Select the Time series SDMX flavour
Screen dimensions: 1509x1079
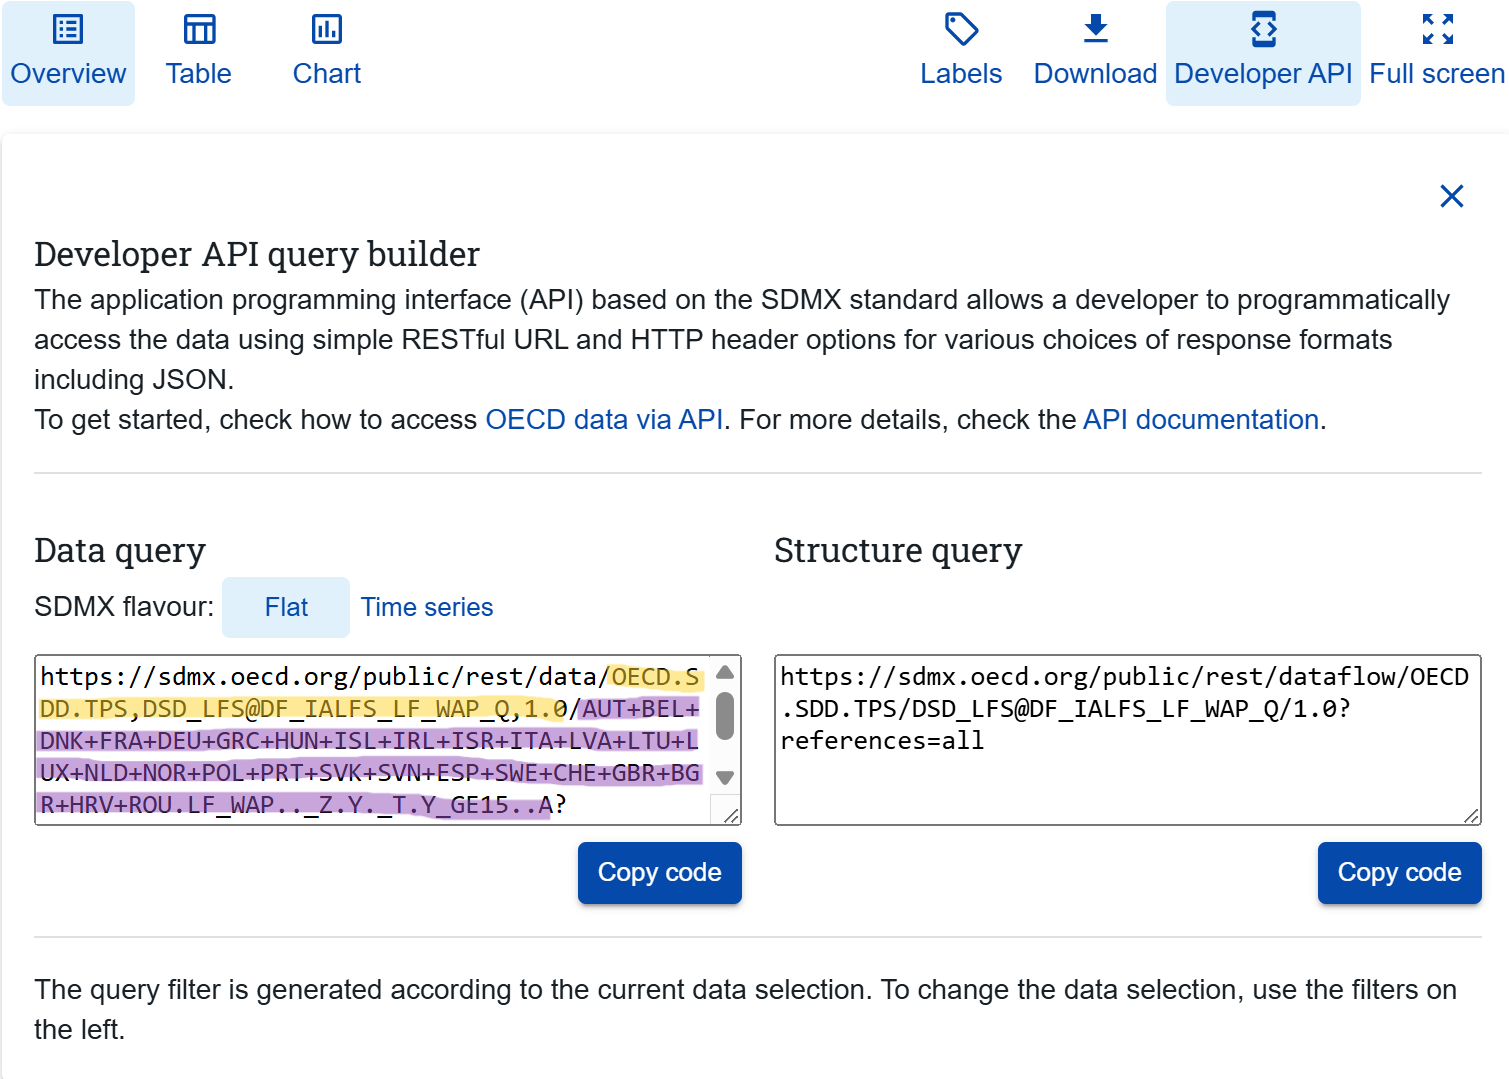coord(427,607)
